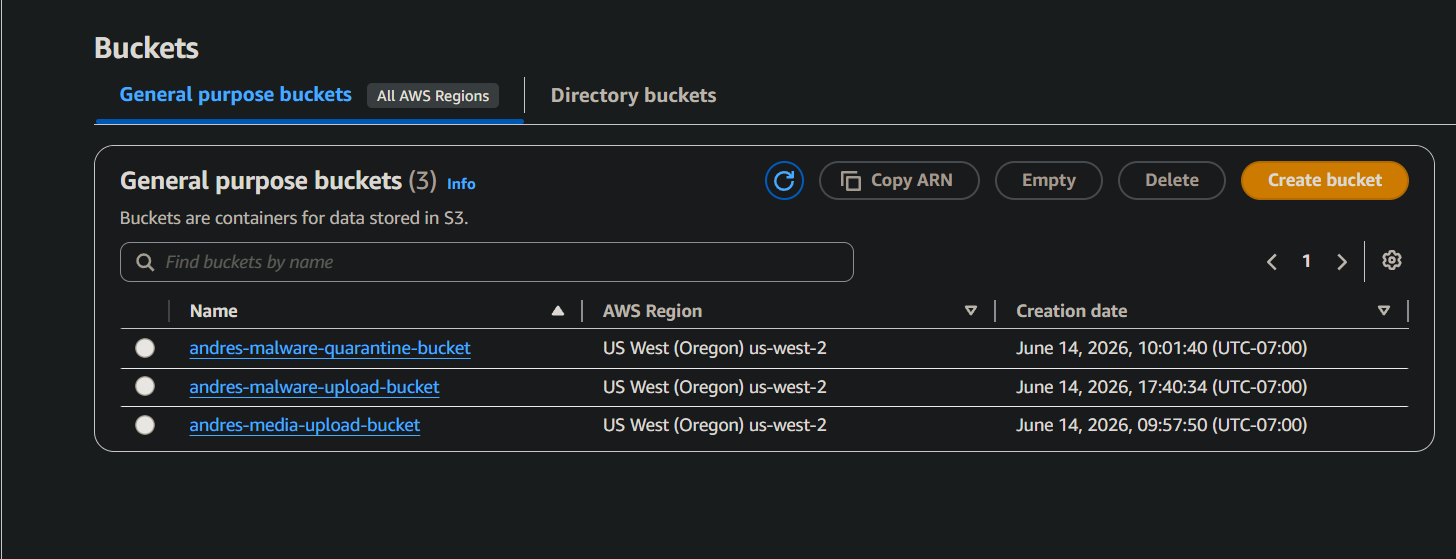The height and width of the screenshot is (559, 1456).
Task: Click region cell of andres-malware-upload-bucket row
Action: (715, 387)
